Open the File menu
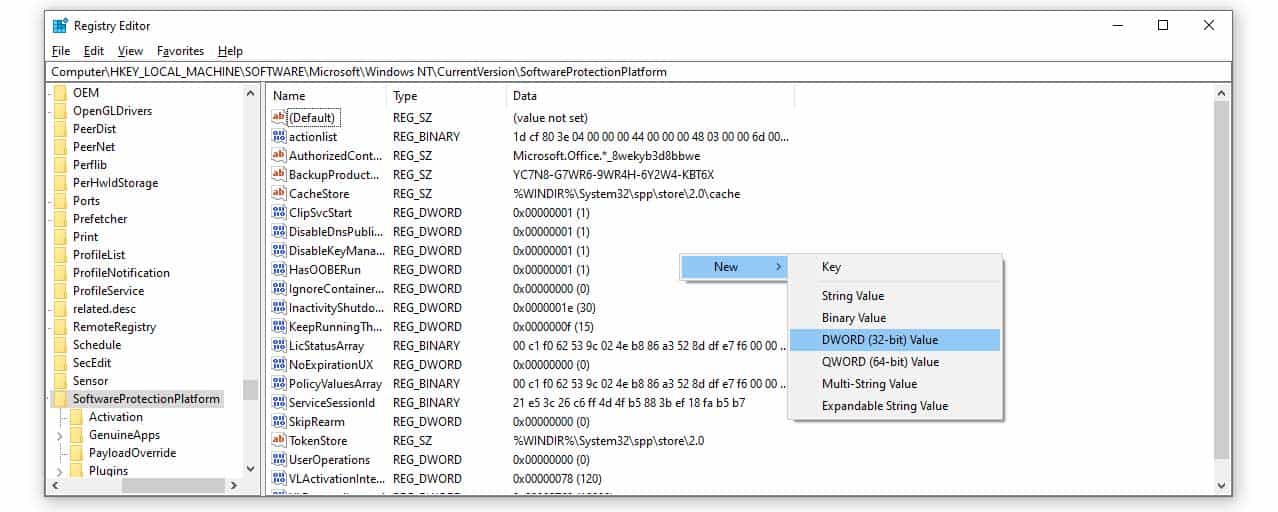 (x=60, y=51)
